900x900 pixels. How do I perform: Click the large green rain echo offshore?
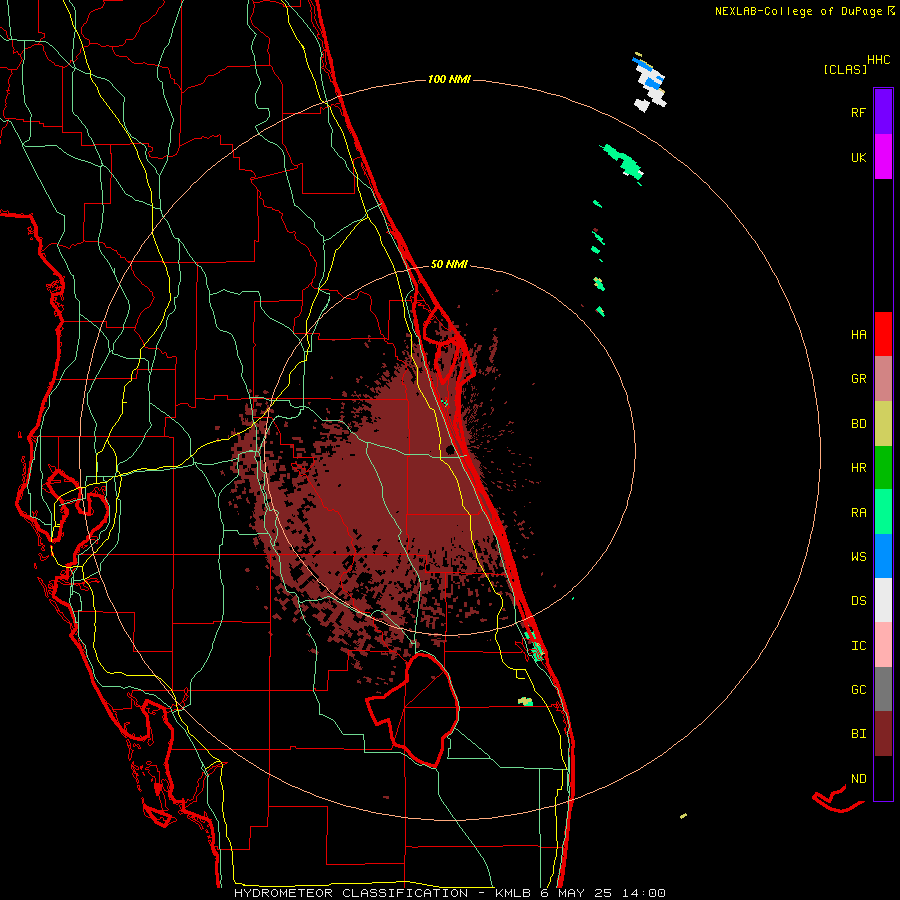point(623,162)
